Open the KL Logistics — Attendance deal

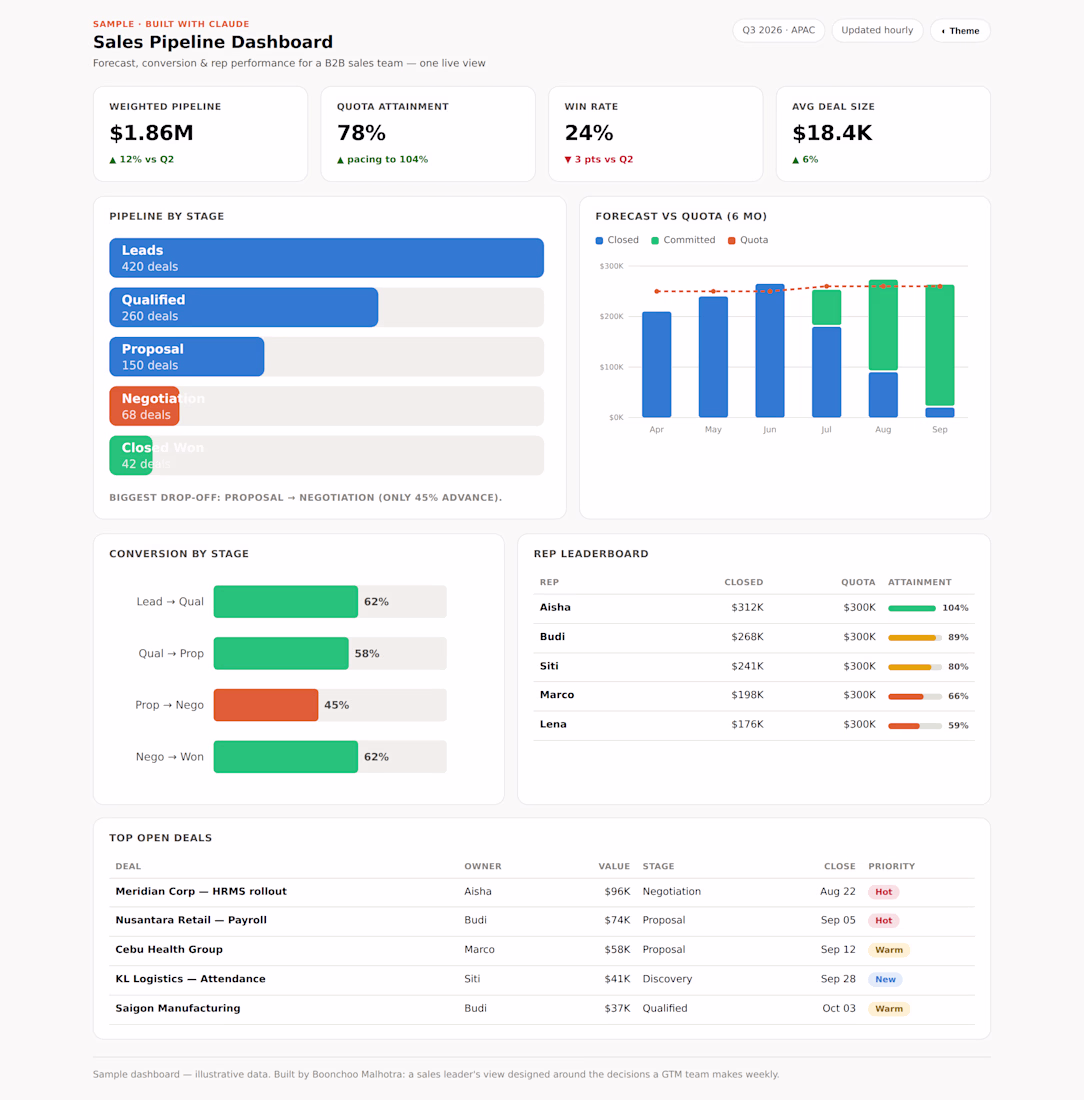pos(190,979)
